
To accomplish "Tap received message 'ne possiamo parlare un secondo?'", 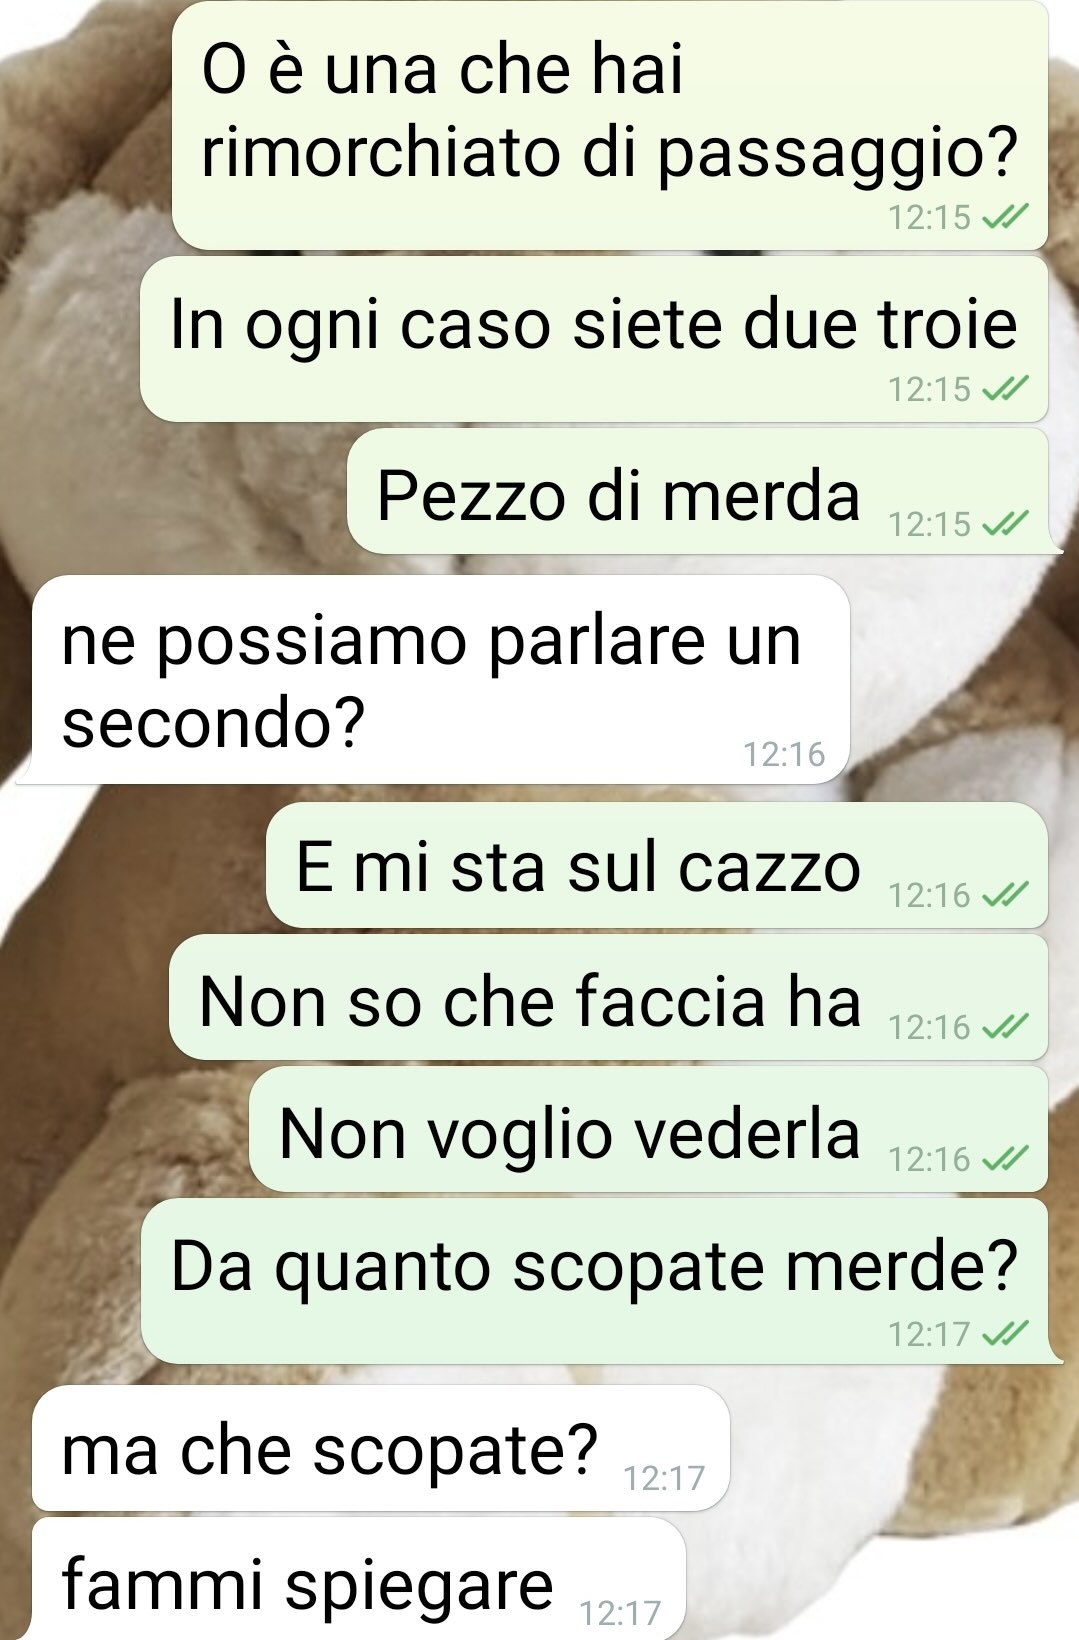I will [433, 680].
